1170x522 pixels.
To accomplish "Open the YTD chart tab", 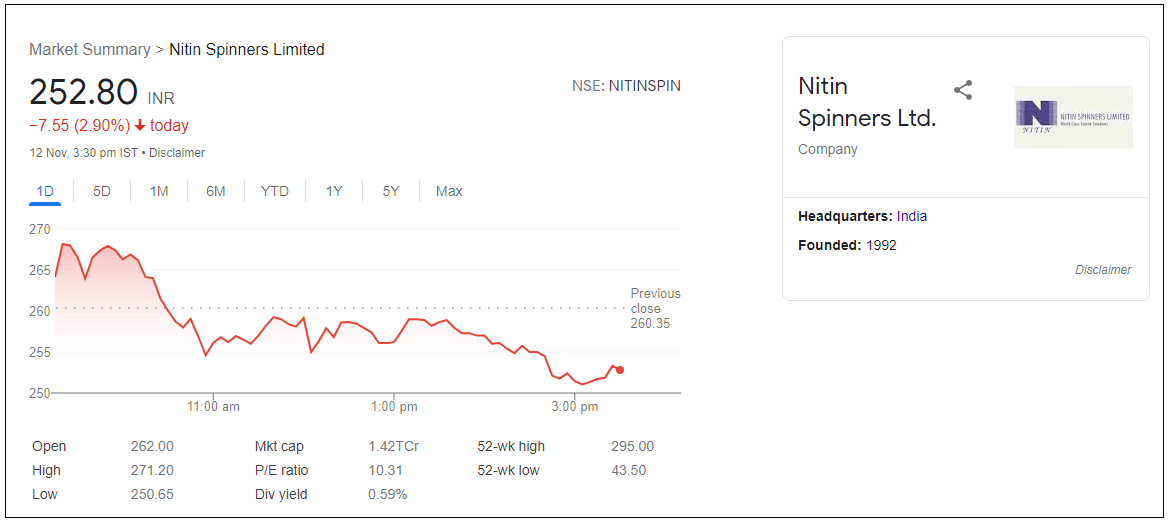I will click(275, 191).
